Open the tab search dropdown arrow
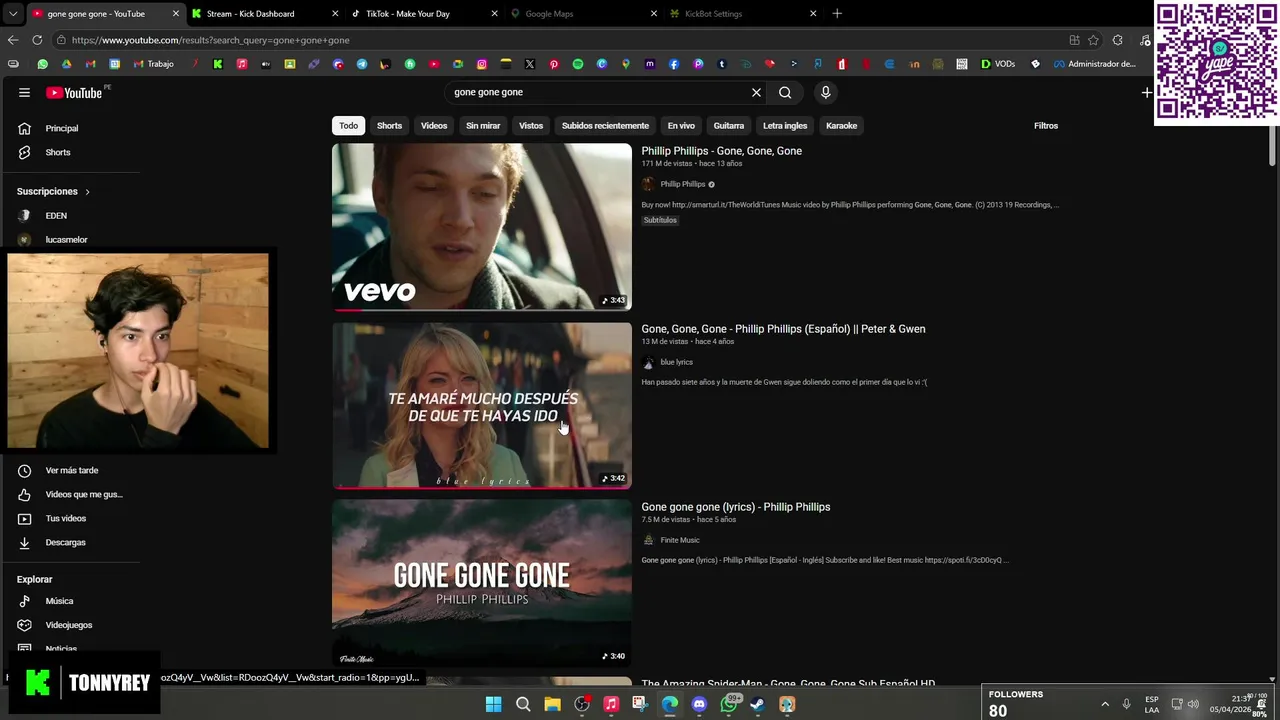The width and height of the screenshot is (1280, 720). coord(13,14)
